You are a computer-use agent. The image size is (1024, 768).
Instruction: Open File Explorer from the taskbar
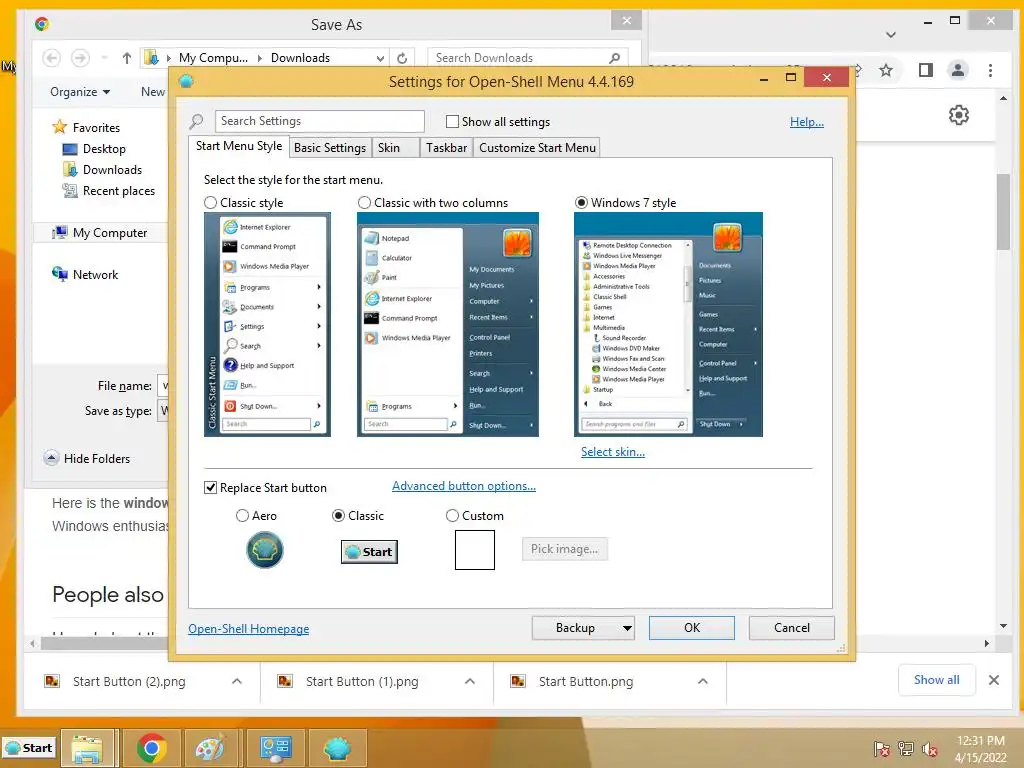87,748
